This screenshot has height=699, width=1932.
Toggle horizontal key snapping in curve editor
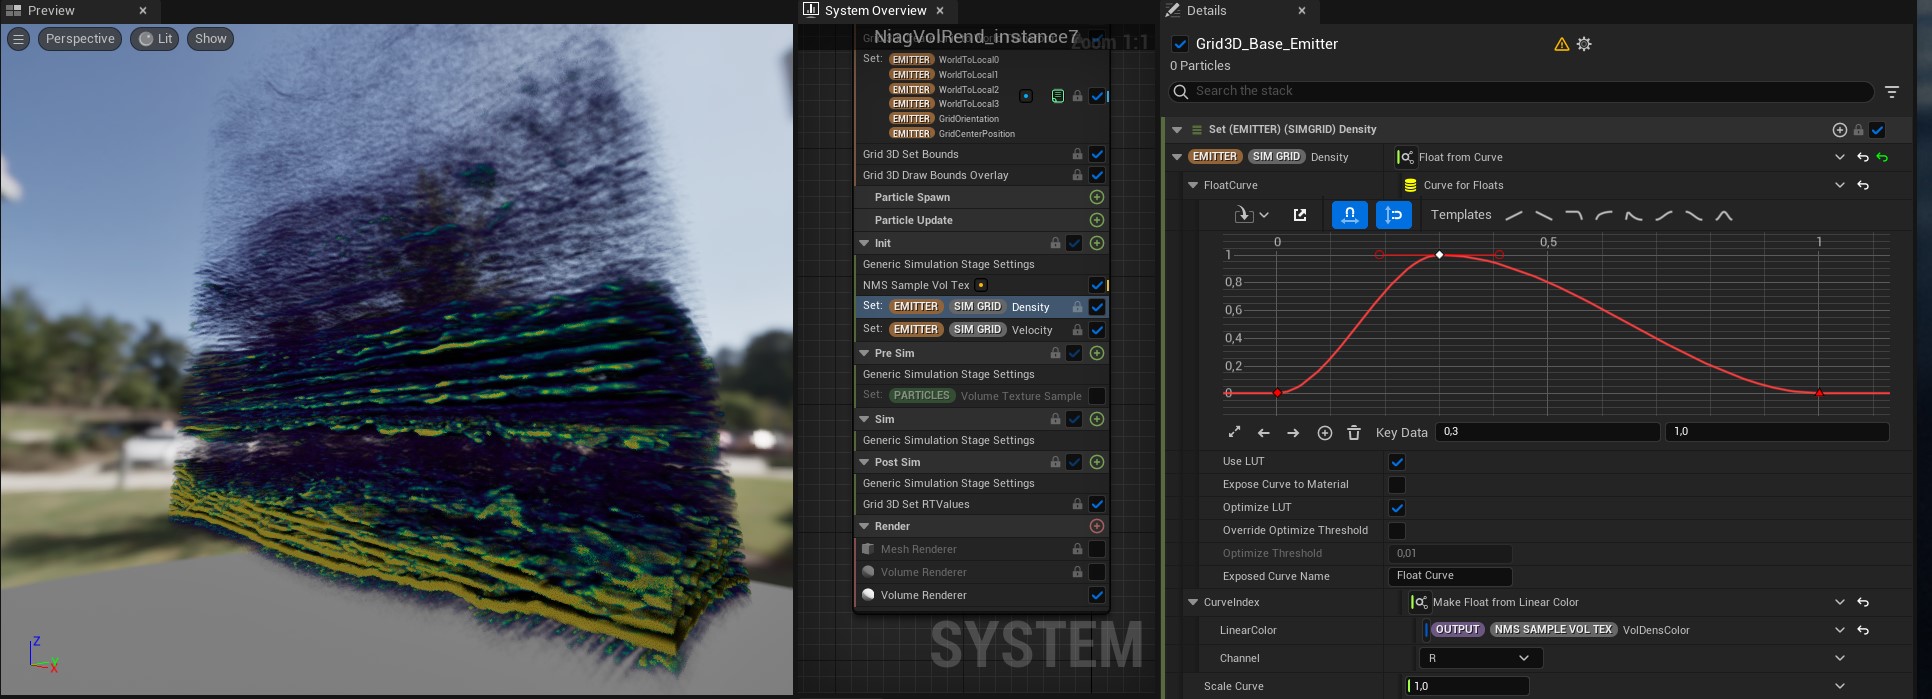pyautogui.click(x=1350, y=215)
